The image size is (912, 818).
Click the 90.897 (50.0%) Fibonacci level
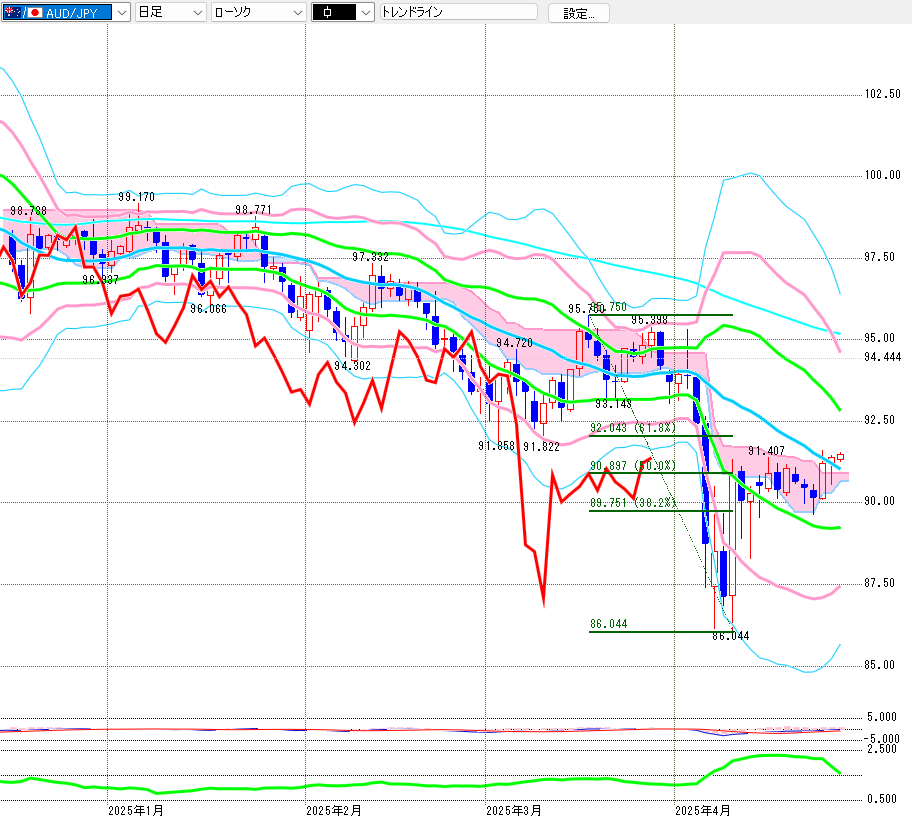tap(633, 466)
